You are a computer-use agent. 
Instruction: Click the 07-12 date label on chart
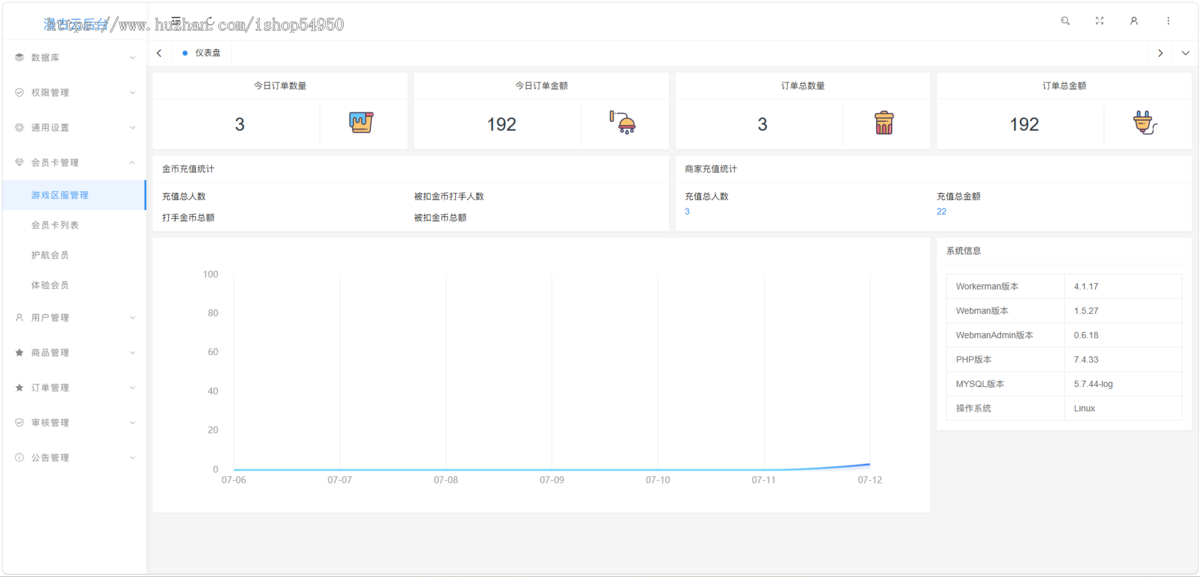coord(870,481)
